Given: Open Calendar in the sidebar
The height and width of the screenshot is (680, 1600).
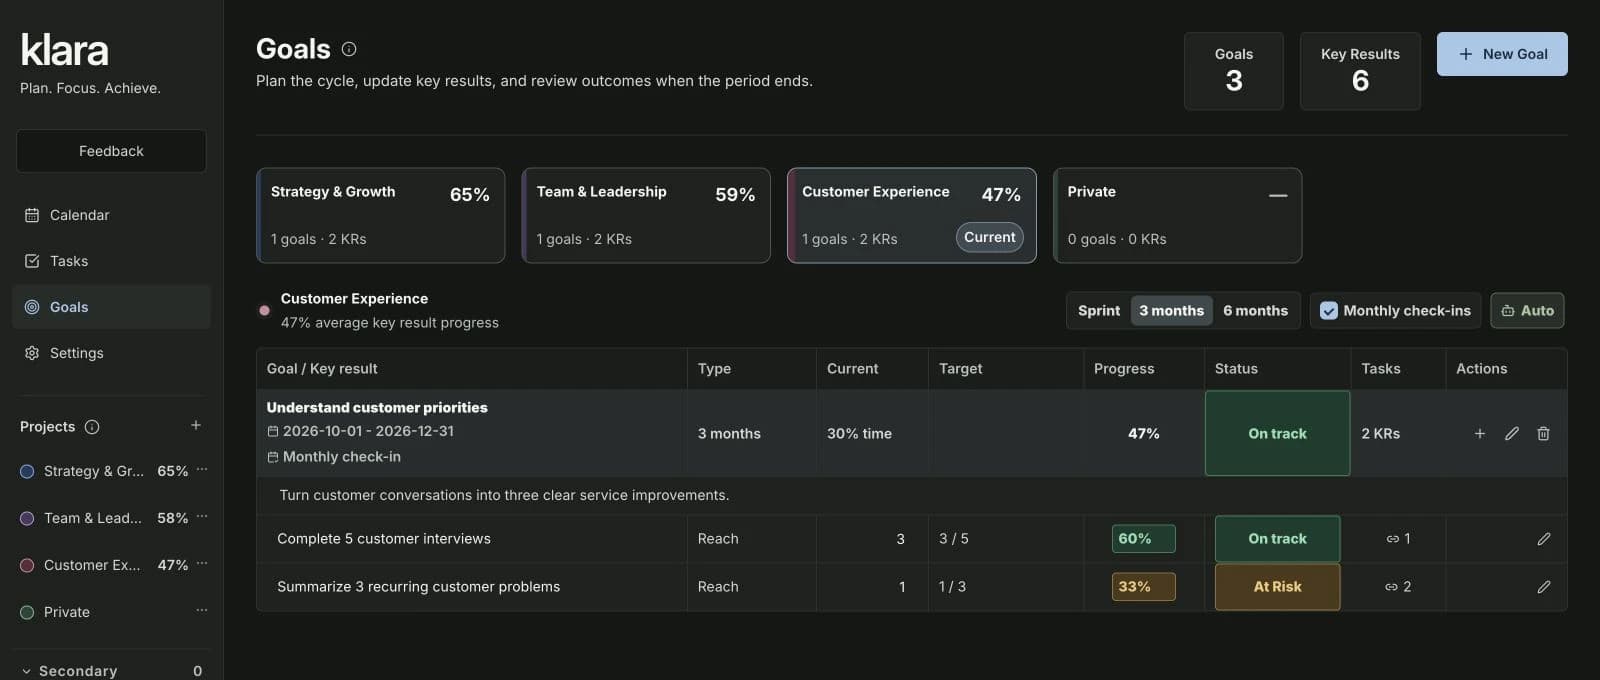Looking at the screenshot, I should coord(111,215).
